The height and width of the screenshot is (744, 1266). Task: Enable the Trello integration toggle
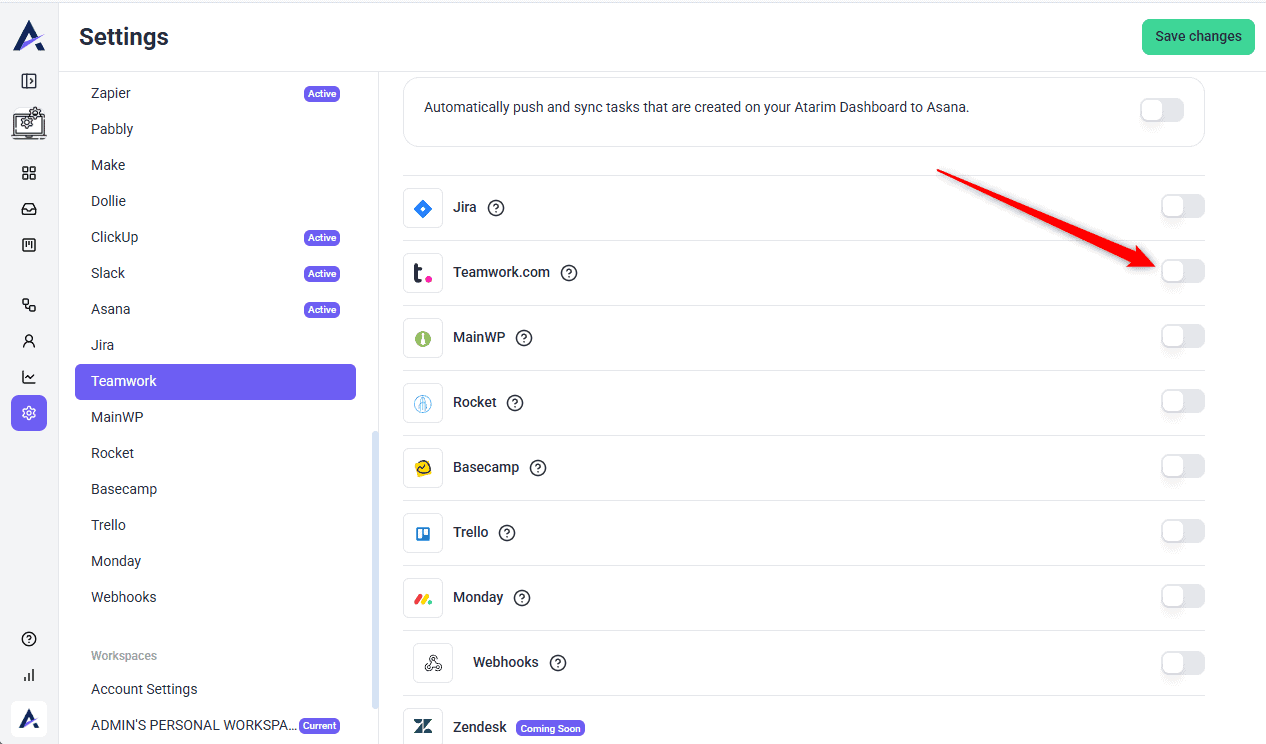[x=1183, y=531]
